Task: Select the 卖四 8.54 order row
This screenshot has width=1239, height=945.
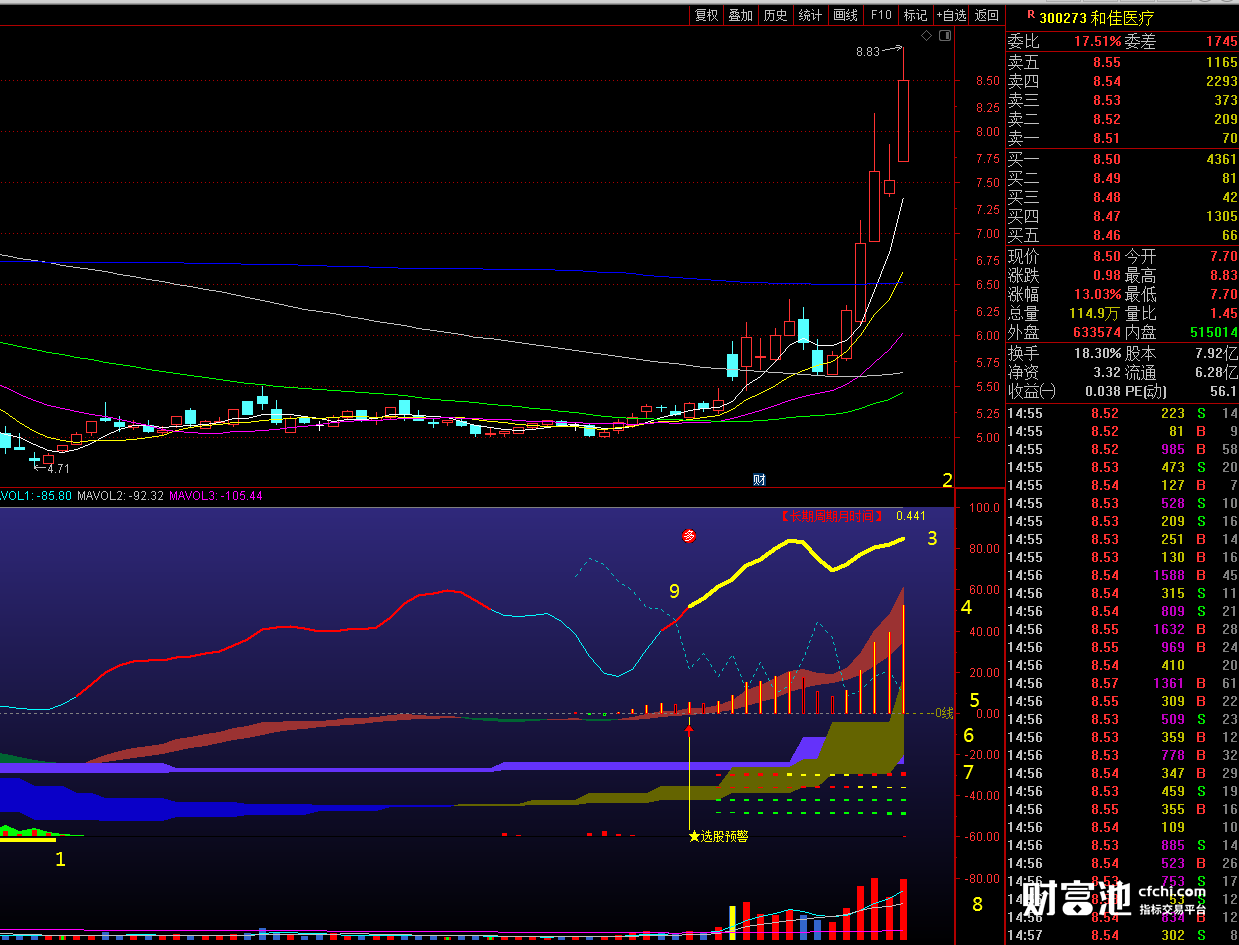Action: [1122, 81]
